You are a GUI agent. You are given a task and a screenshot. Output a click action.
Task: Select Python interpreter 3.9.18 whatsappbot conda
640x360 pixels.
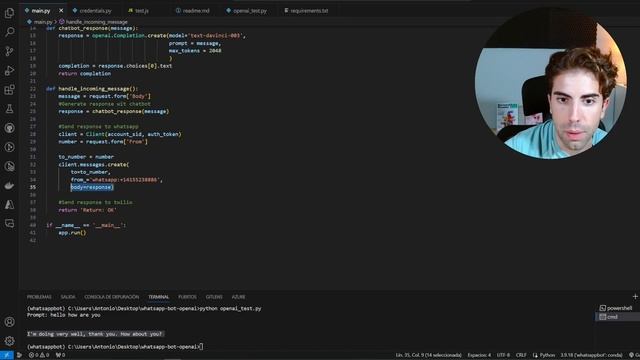click(591, 355)
